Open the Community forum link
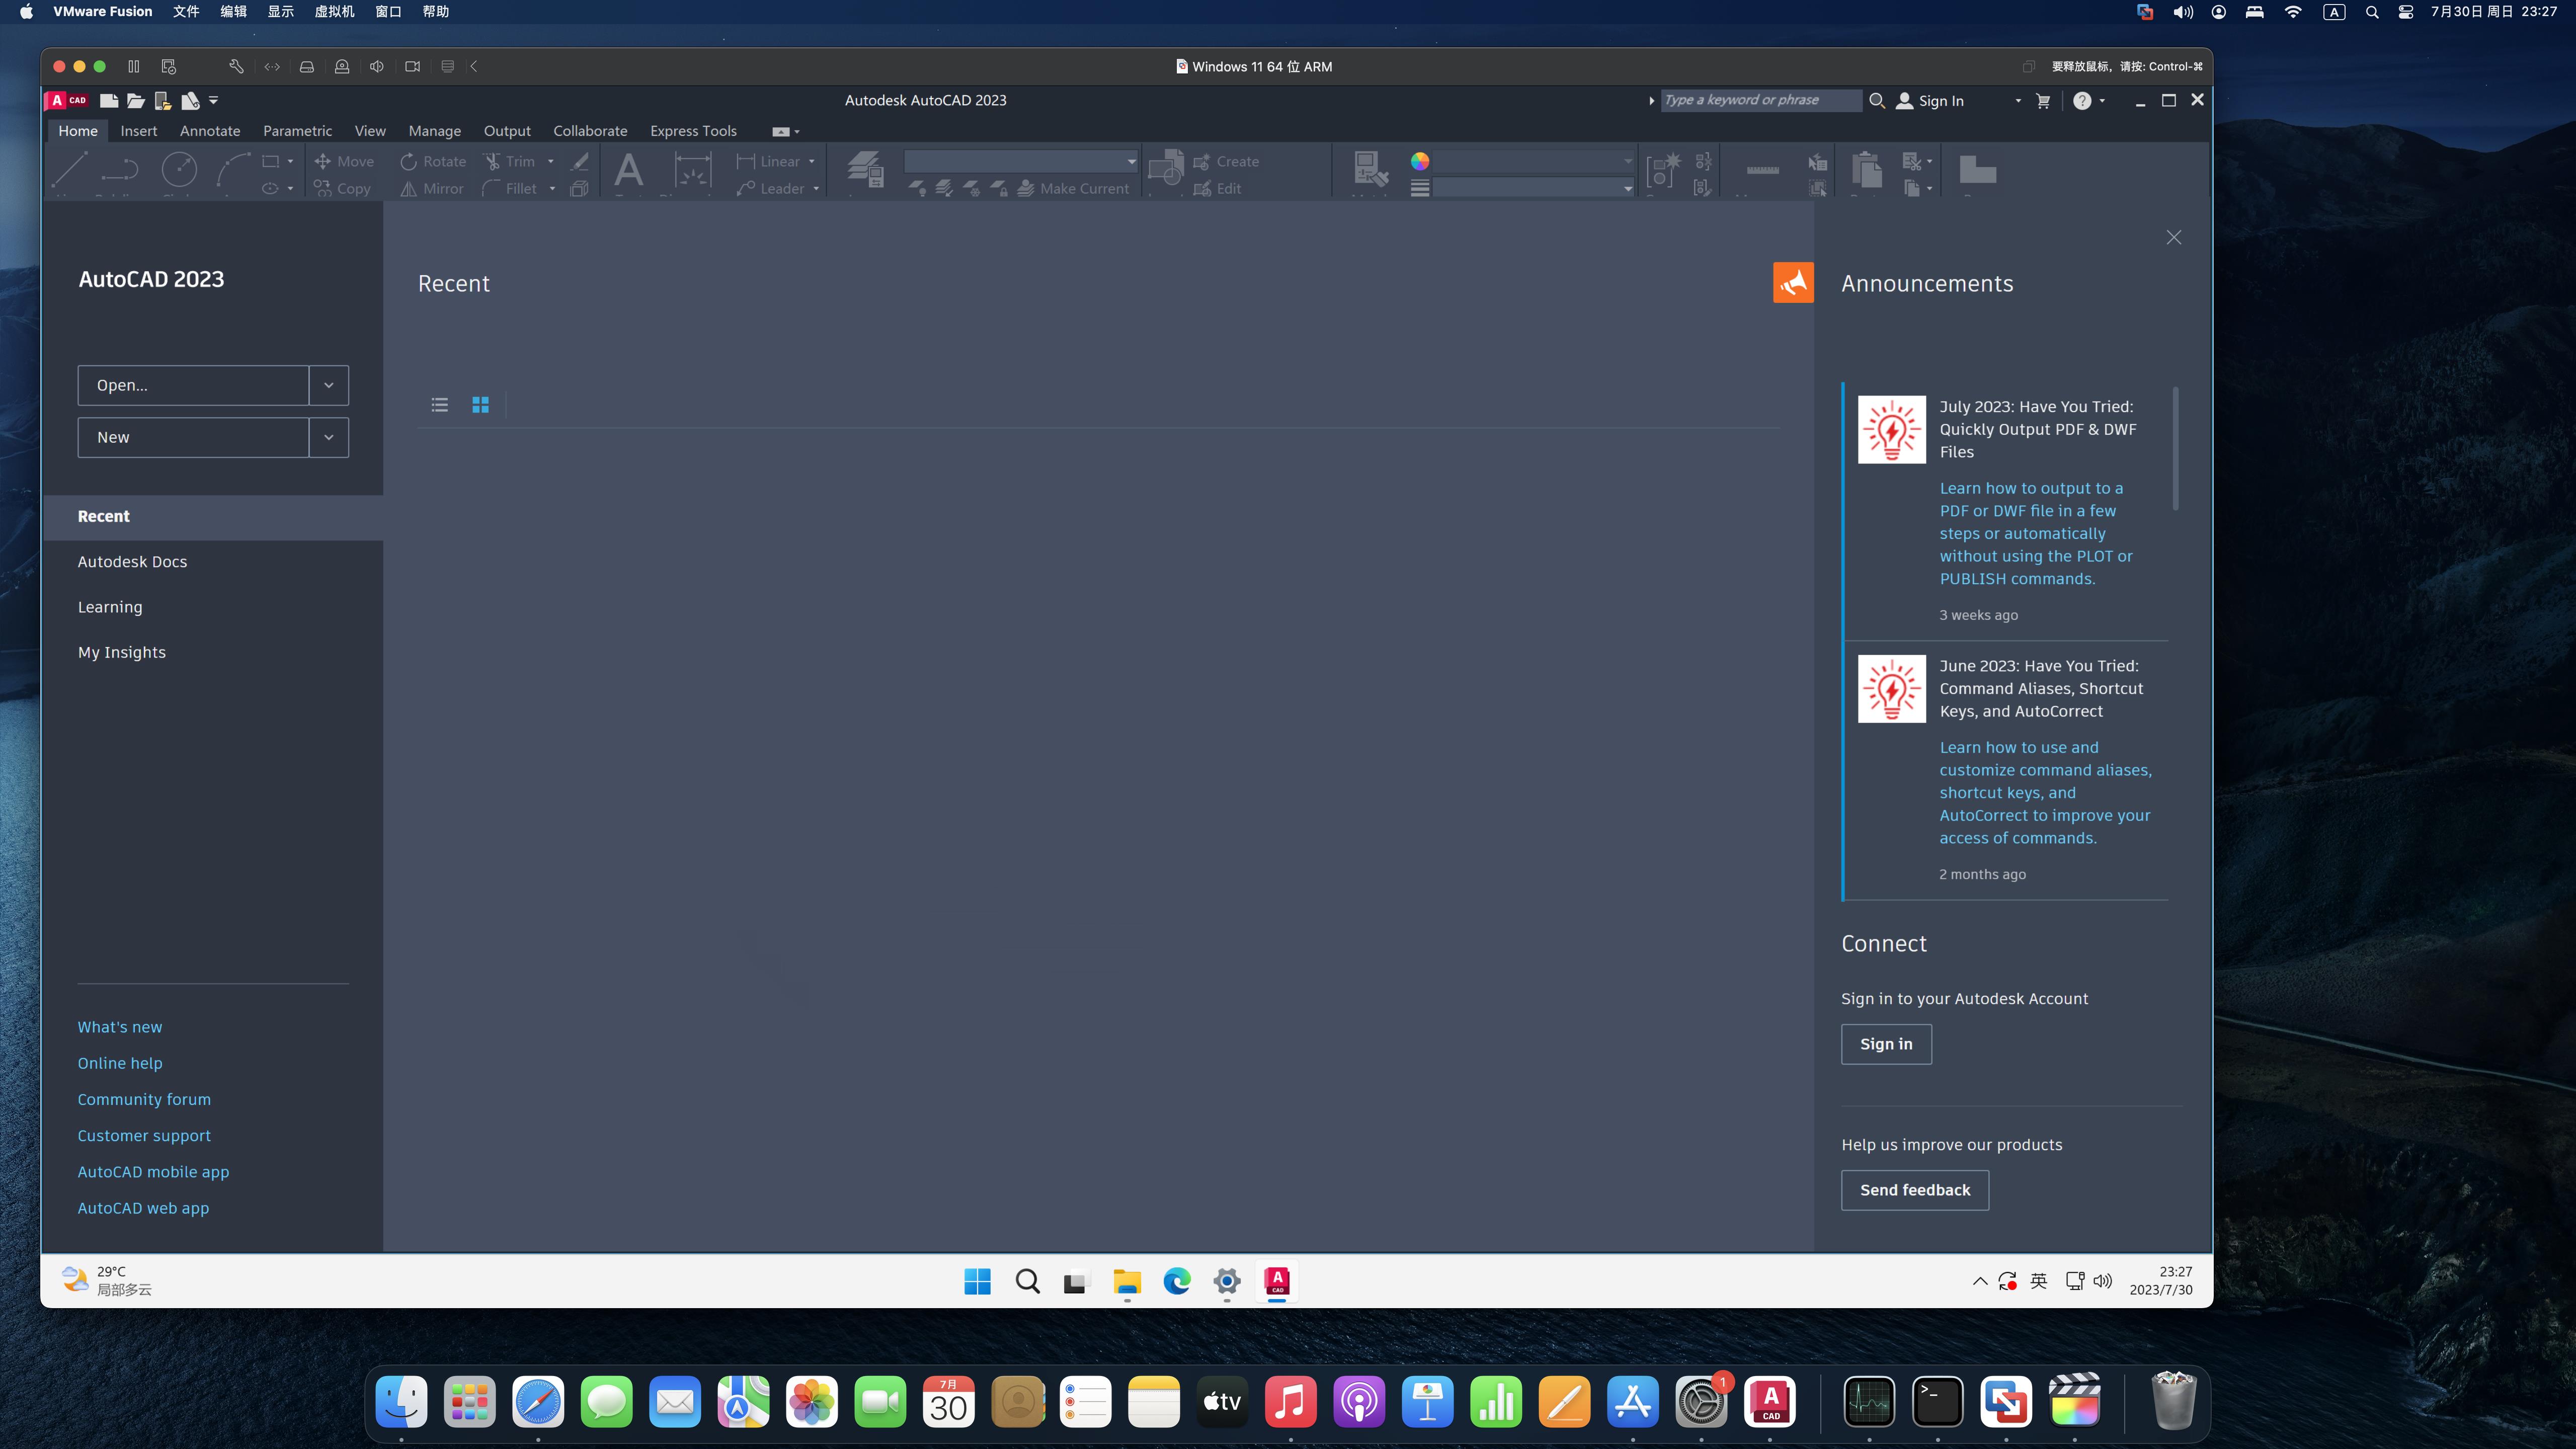 pyautogui.click(x=144, y=1099)
